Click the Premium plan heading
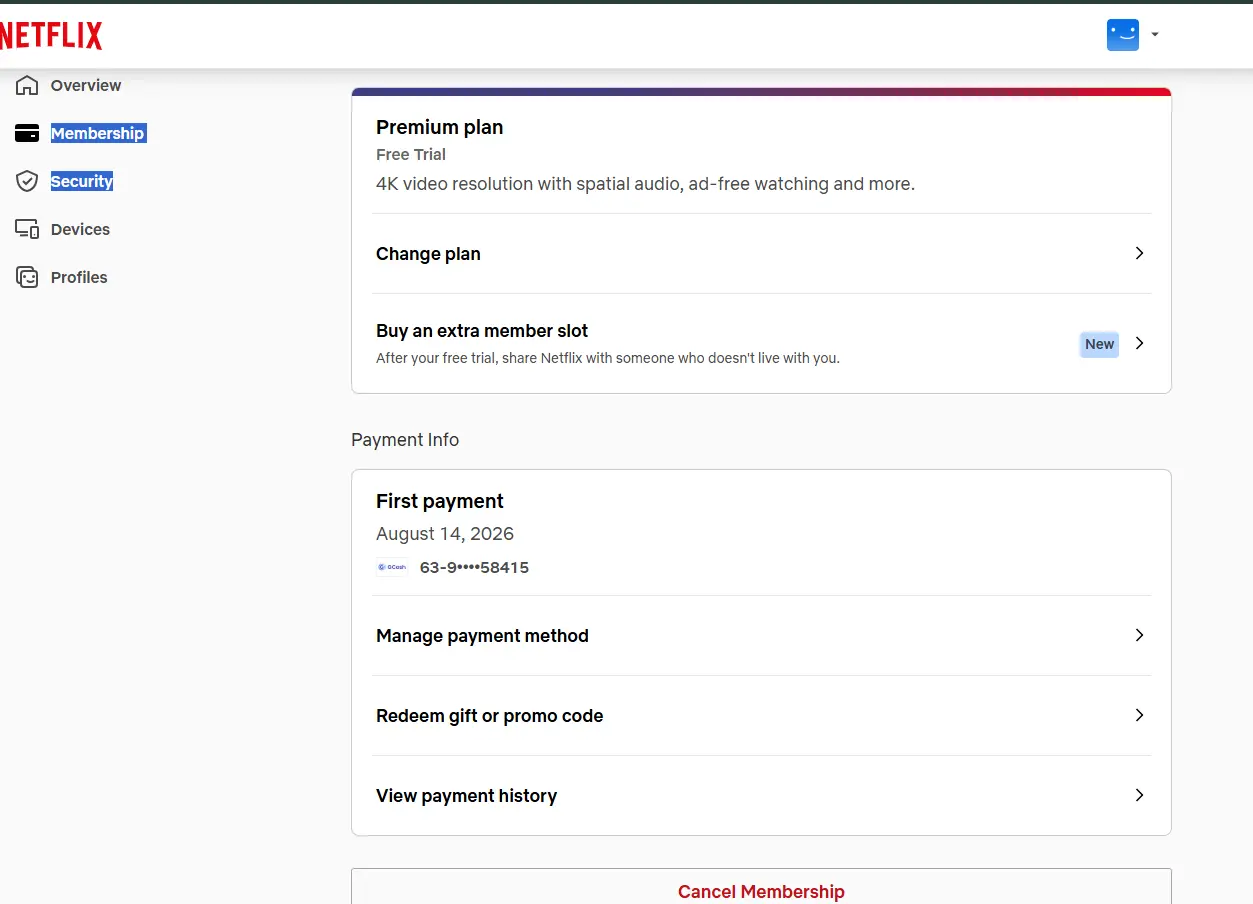Screen dimensions: 1253x904 click(439, 127)
